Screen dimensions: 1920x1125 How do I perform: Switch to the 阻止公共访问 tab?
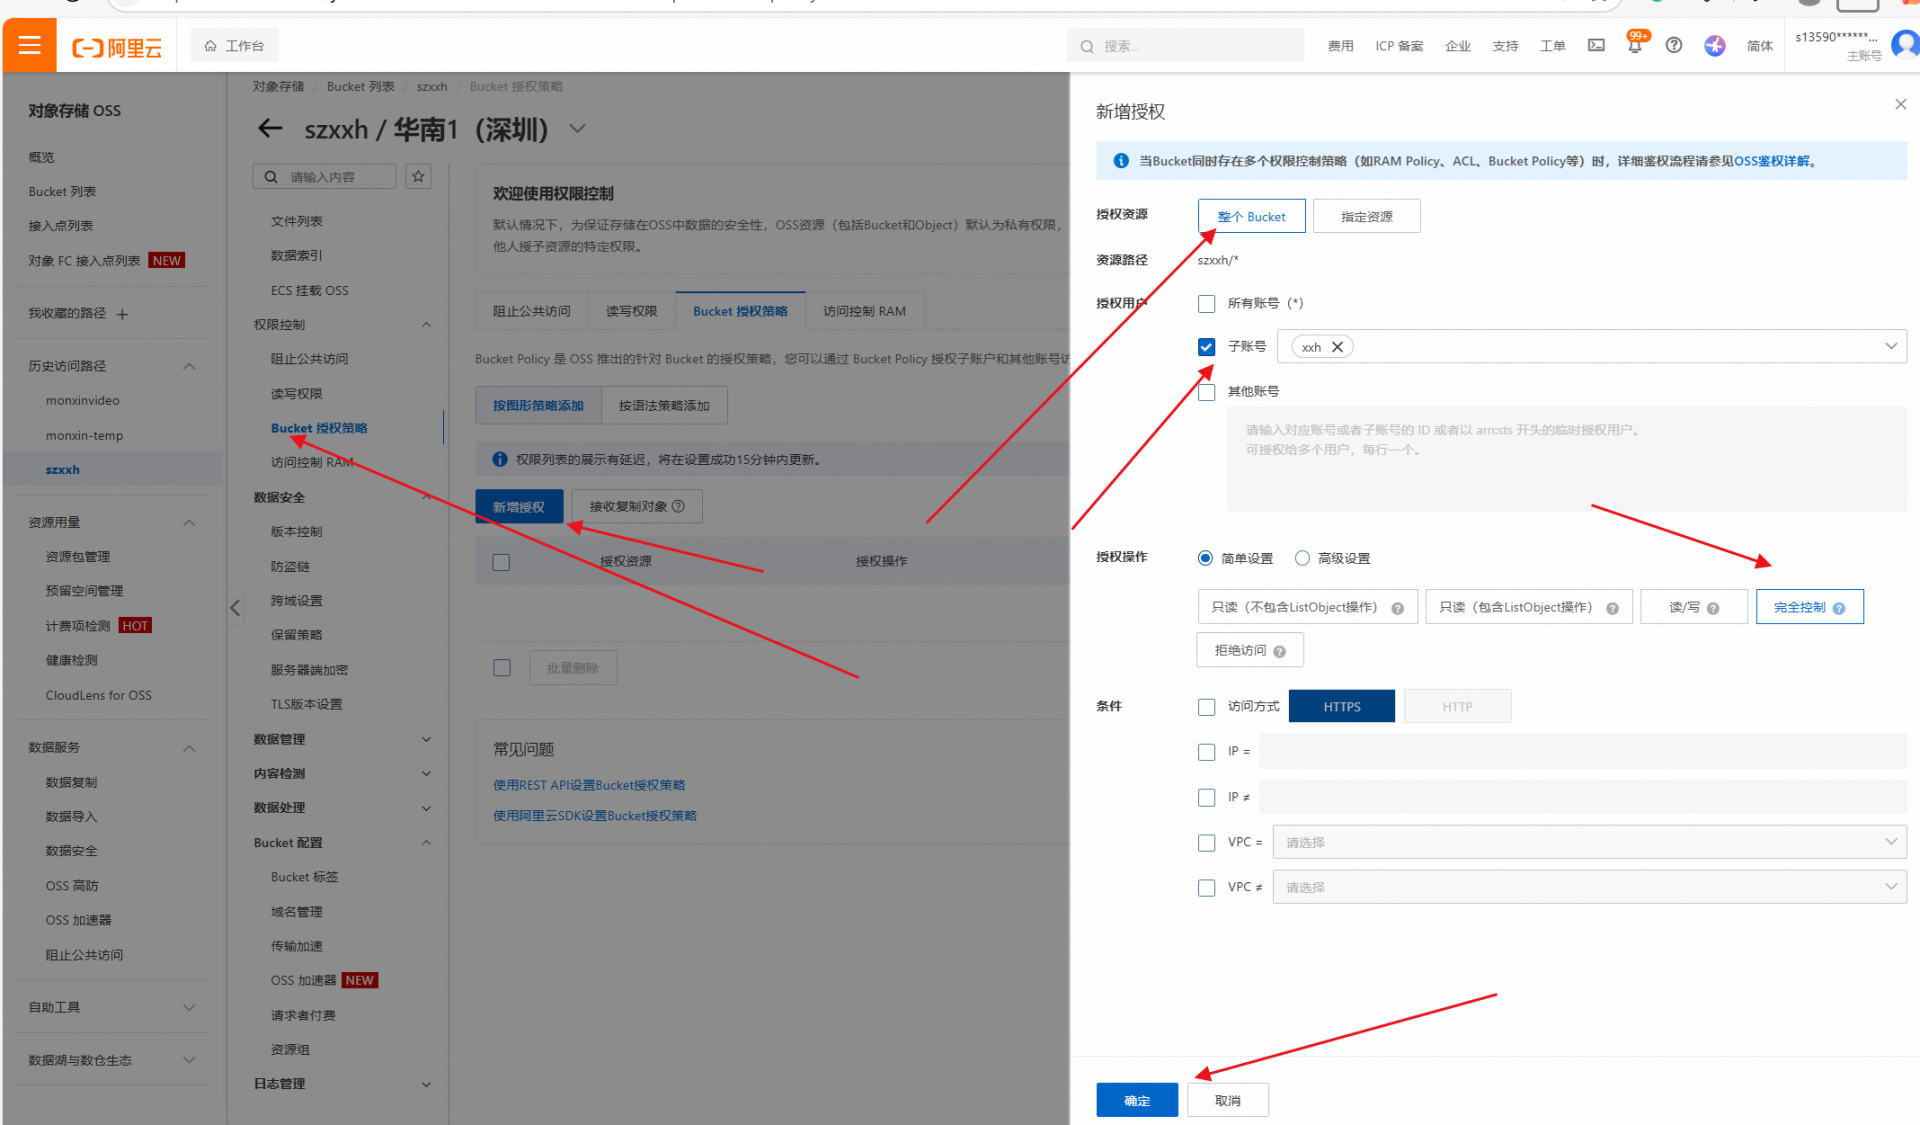click(532, 311)
